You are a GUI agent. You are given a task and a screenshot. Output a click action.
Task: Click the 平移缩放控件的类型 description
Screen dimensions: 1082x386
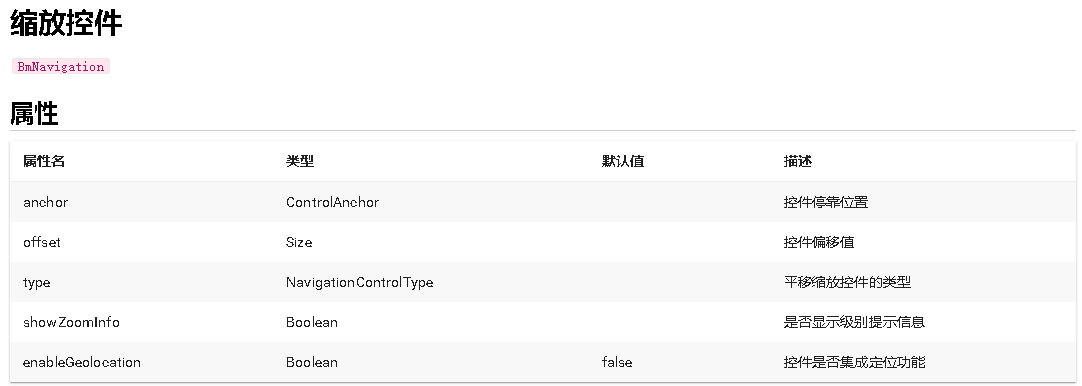click(x=847, y=282)
